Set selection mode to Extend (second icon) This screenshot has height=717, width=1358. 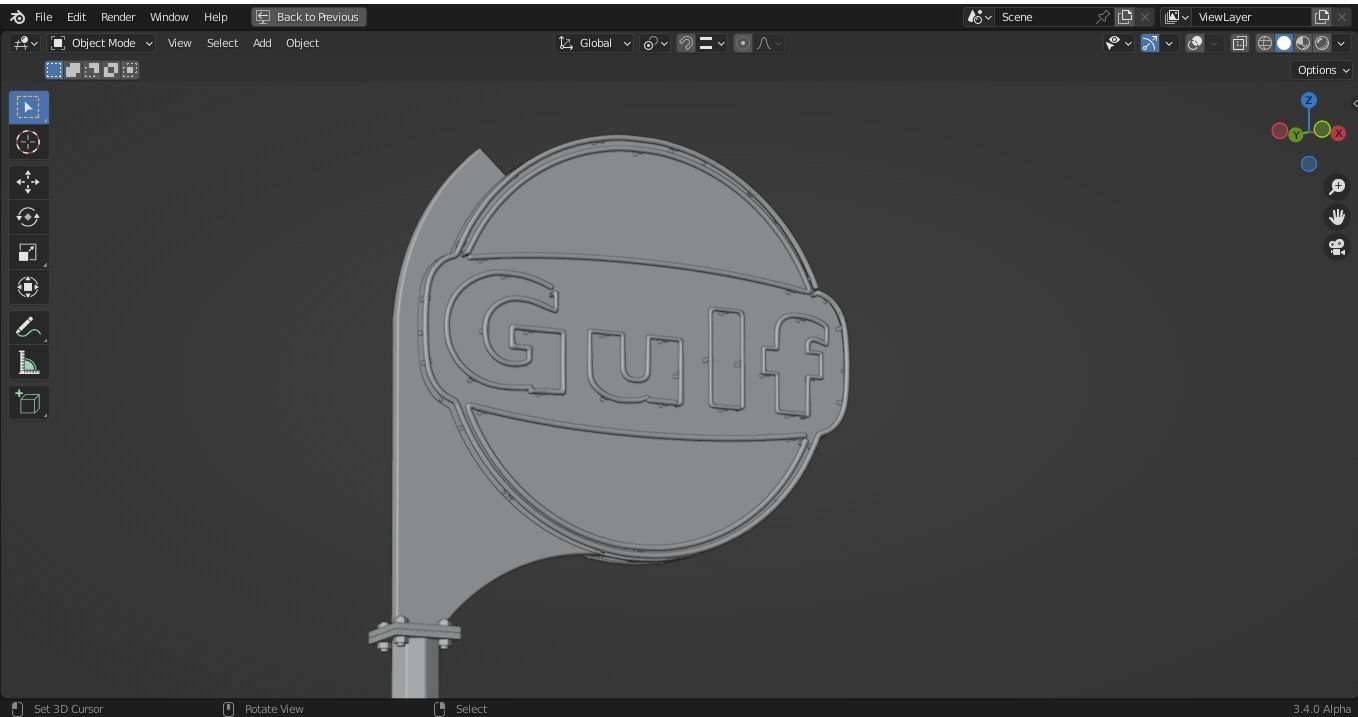tap(73, 70)
